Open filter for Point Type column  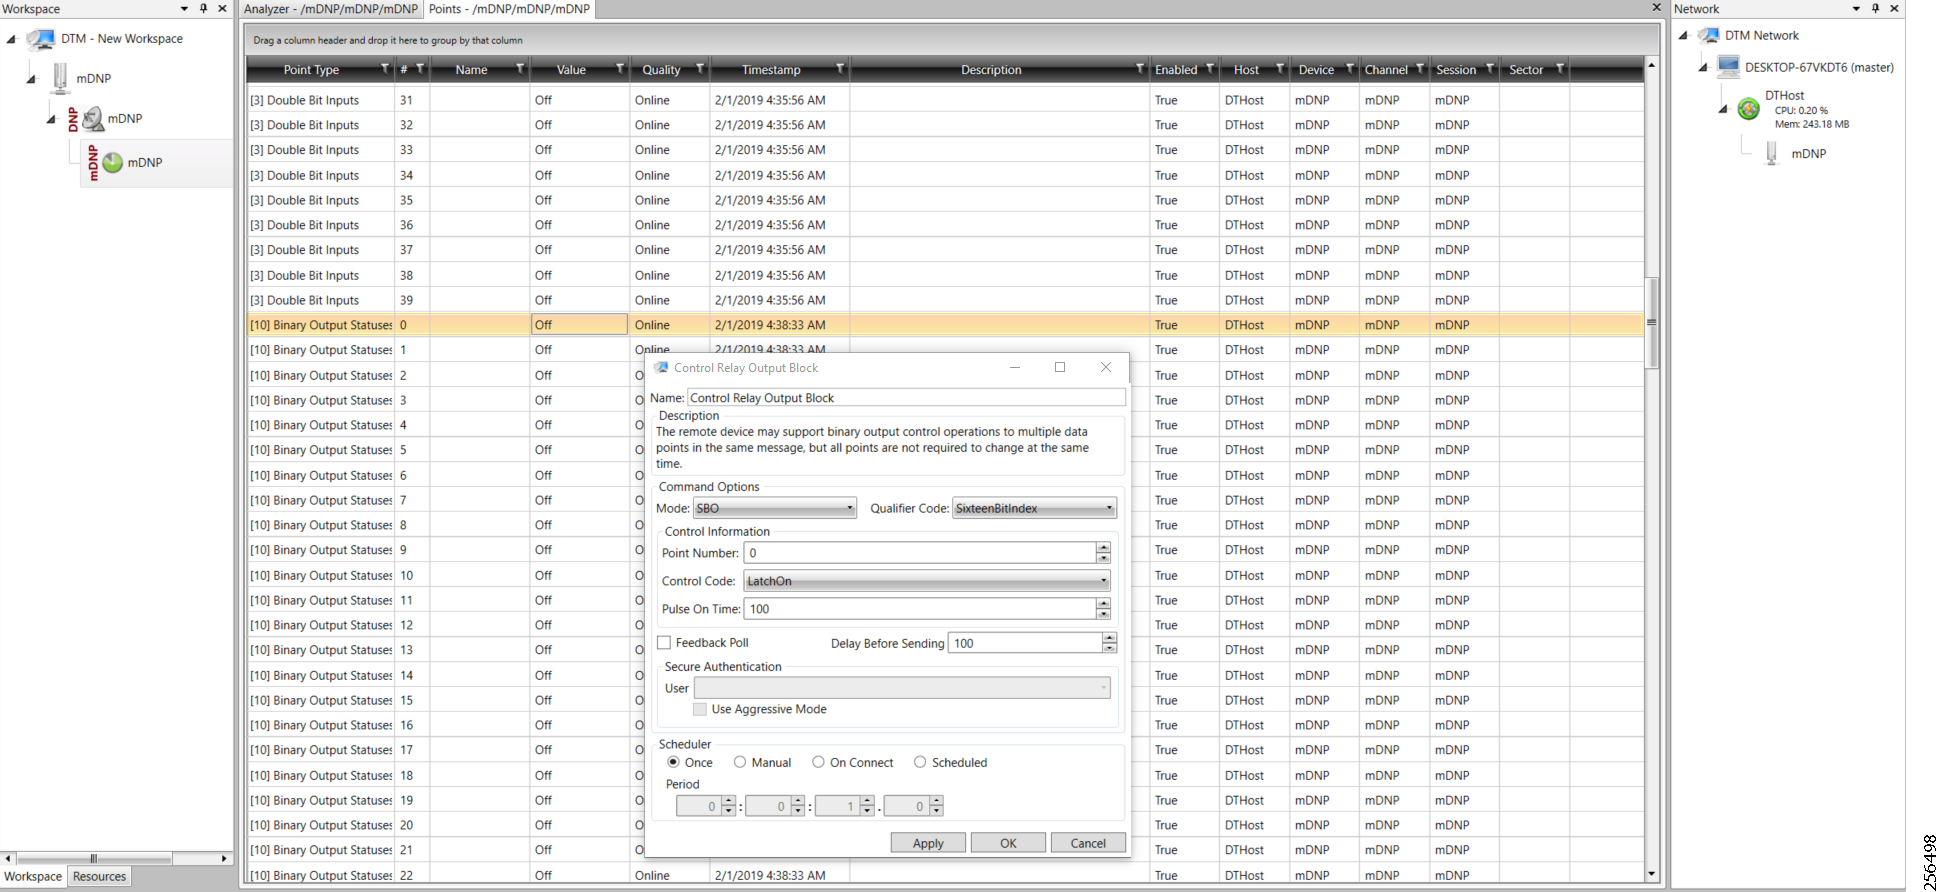(385, 69)
